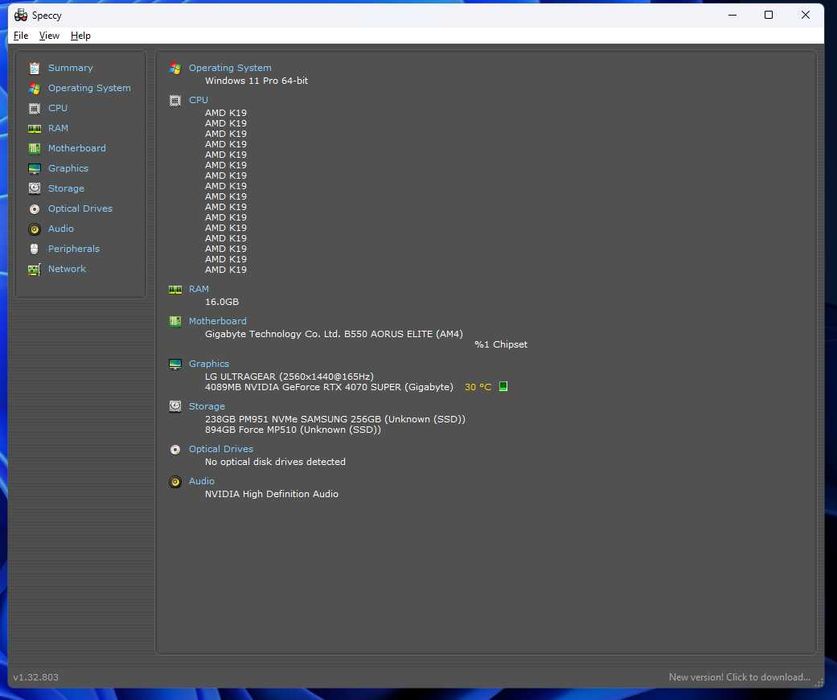Open the File menu
Image resolution: width=837 pixels, height=700 pixels.
pyautogui.click(x=20, y=36)
